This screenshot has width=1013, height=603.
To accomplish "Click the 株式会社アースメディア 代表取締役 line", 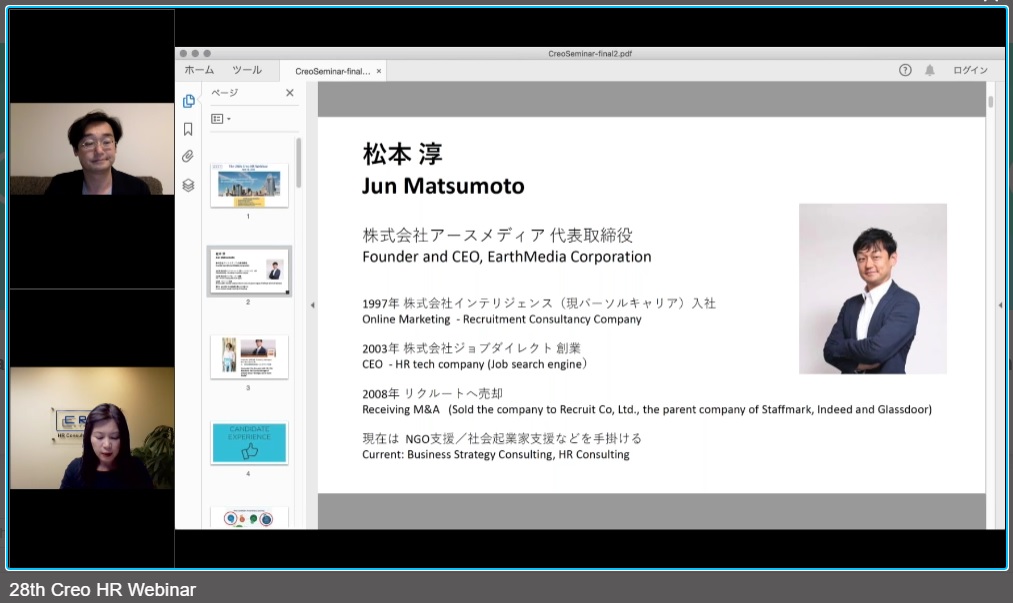I will pyautogui.click(x=497, y=235).
